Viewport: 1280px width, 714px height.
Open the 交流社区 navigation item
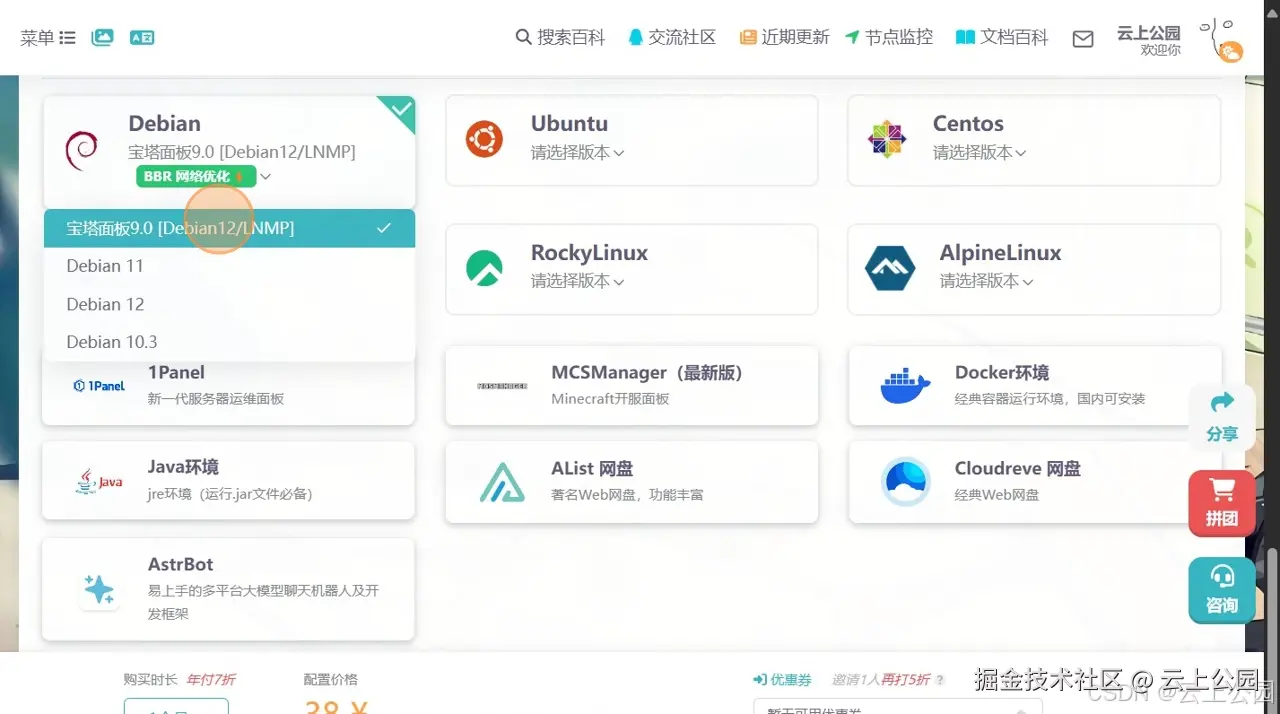tap(672, 36)
